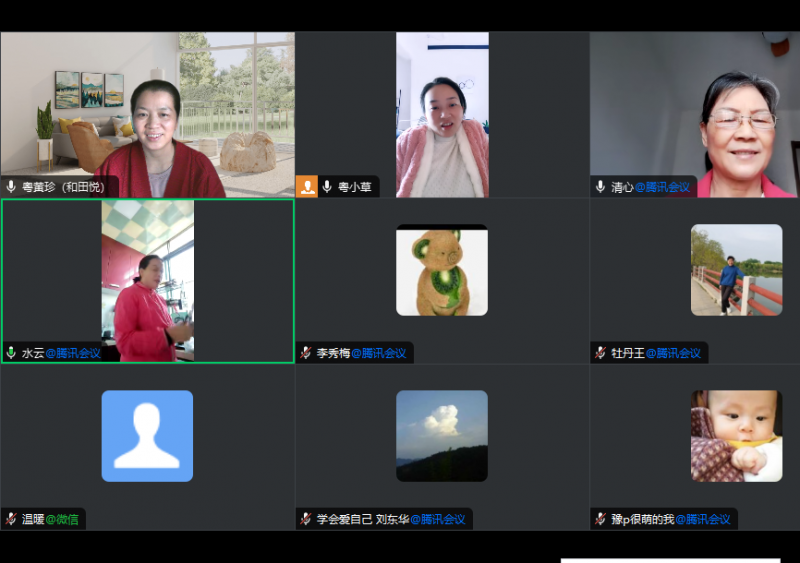Viewport: 800px width, 563px height.
Task: Click the 粤黄珍（和田悦）name label
Action: click(x=68, y=187)
